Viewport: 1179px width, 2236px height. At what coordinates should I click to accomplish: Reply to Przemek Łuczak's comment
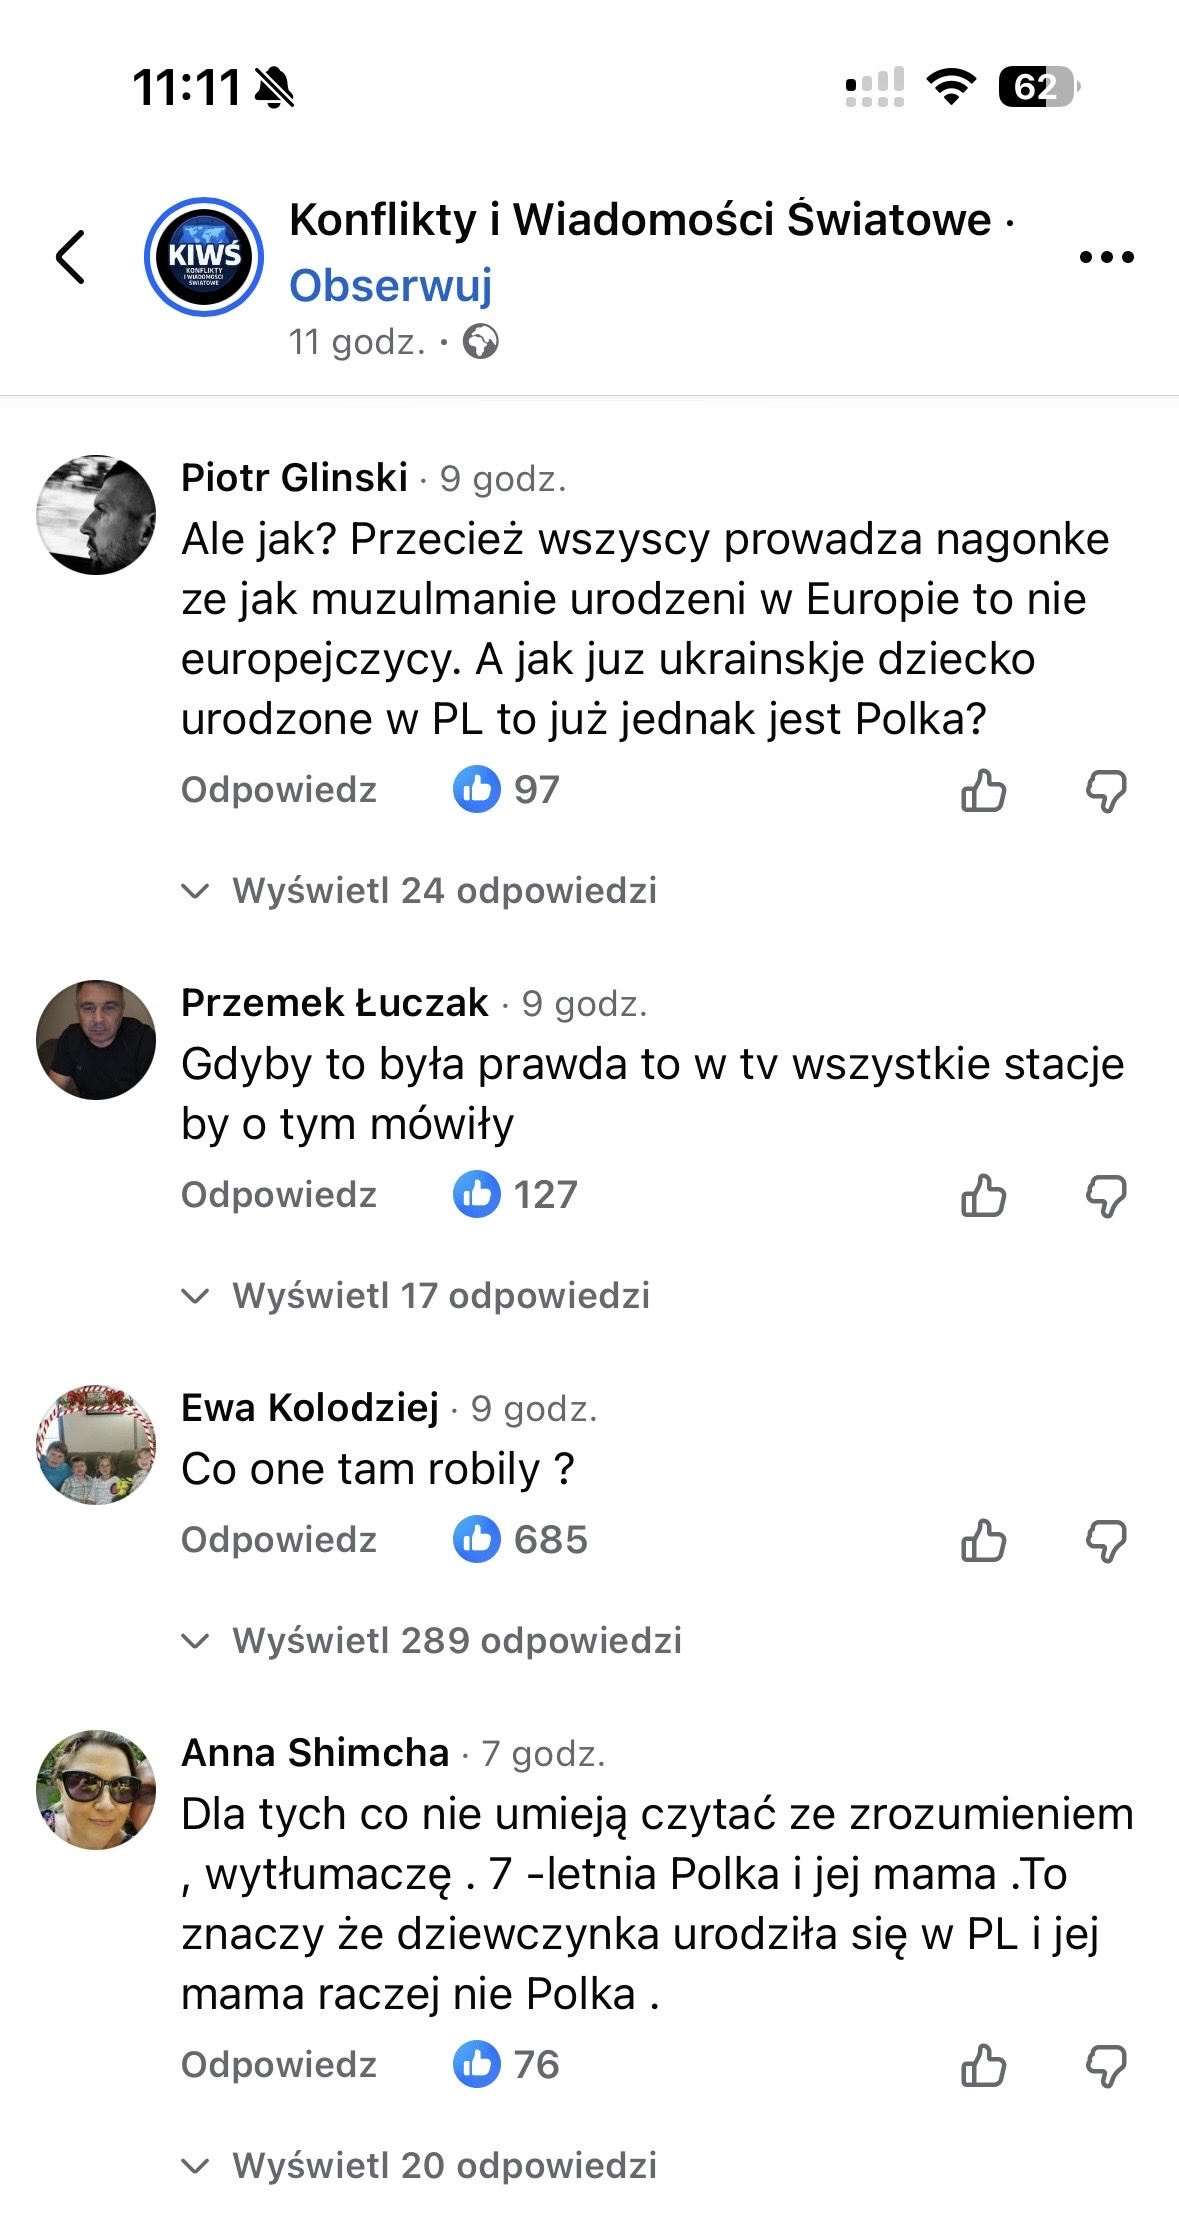[278, 1195]
